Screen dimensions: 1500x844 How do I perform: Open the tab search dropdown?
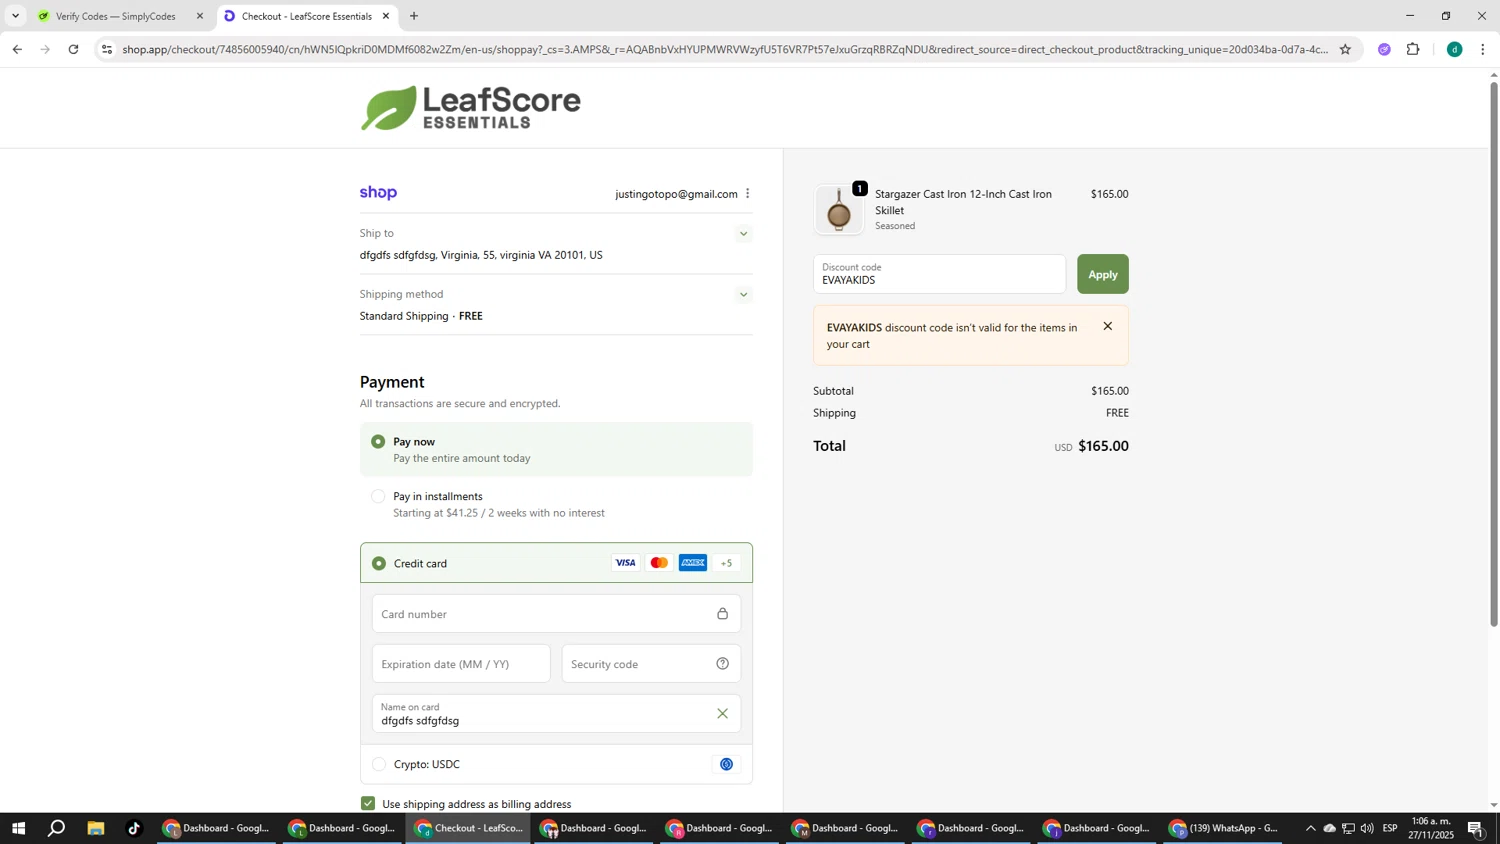15,16
